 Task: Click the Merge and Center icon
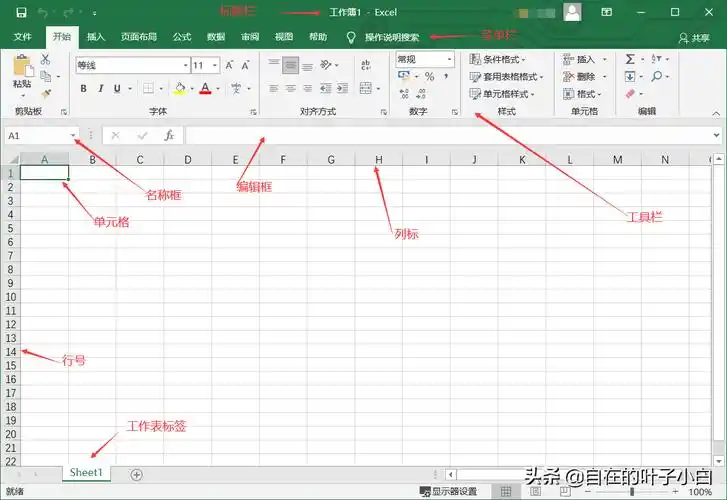[x=366, y=88]
